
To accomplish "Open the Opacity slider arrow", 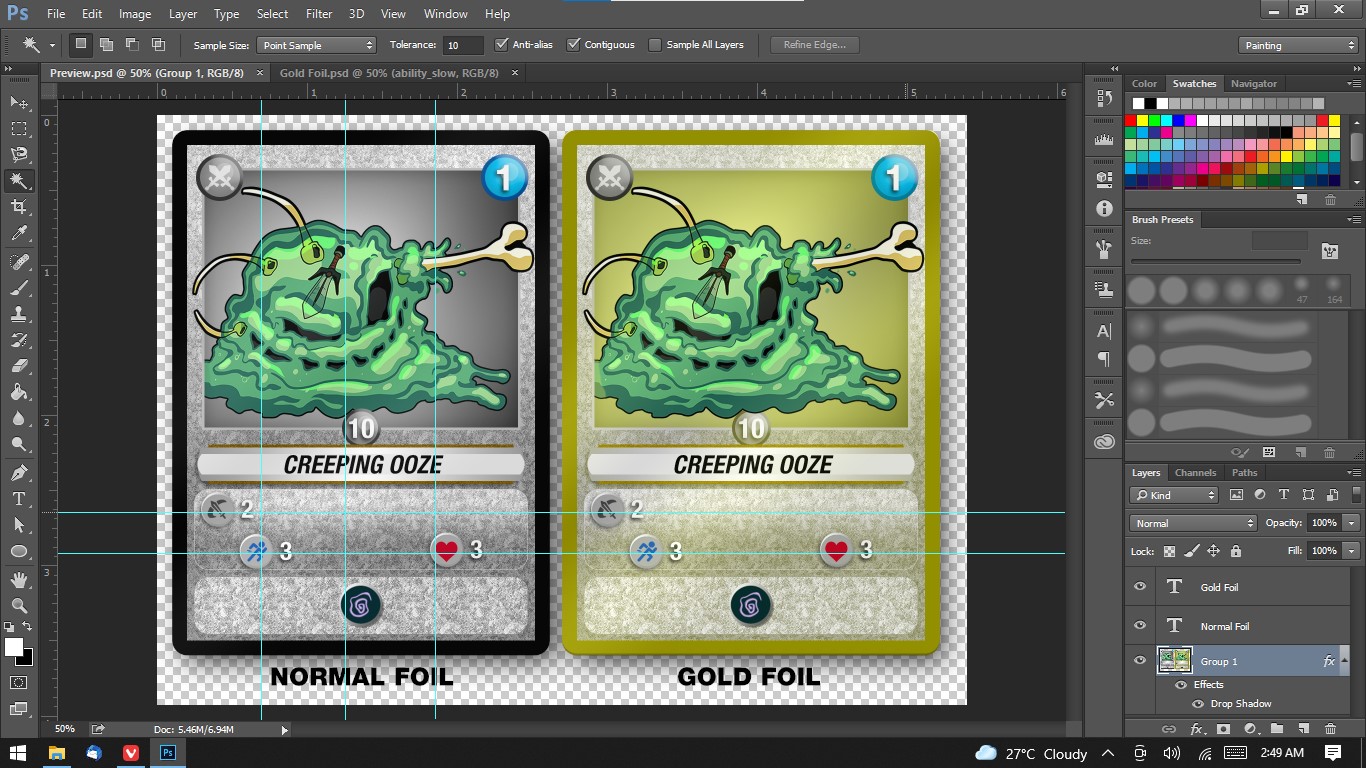I will click(x=1351, y=523).
